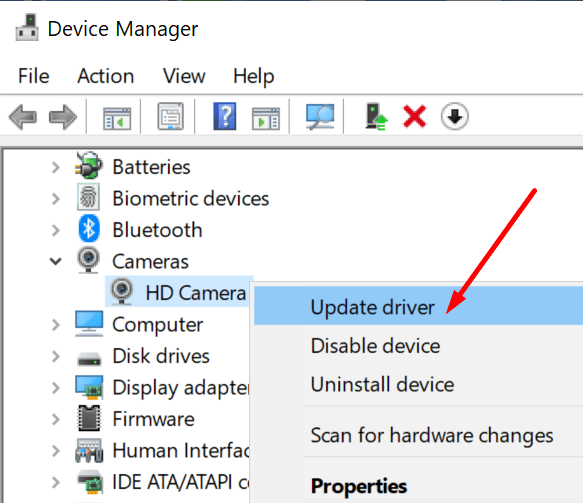Image resolution: width=583 pixels, height=503 pixels.
Task: Click the Batteries category icon
Action: pos(88,165)
